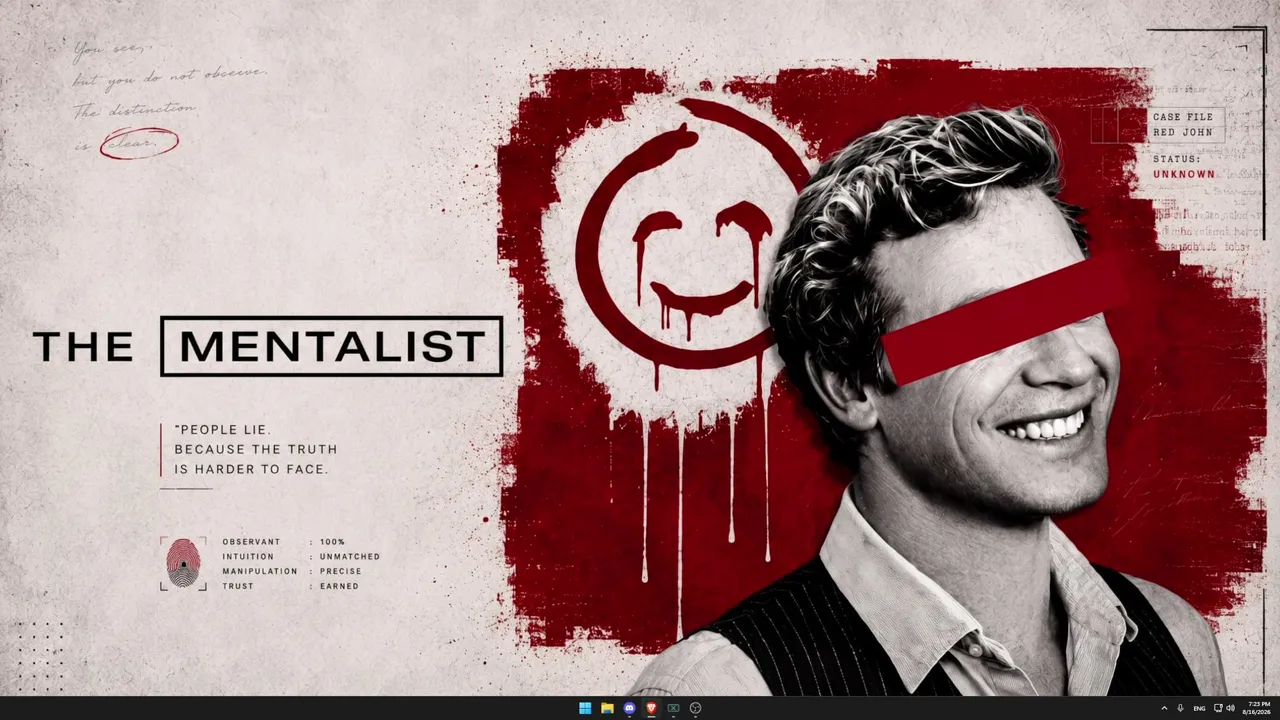The height and width of the screenshot is (720, 1280).
Task: Open the volume speaker control
Action: pyautogui.click(x=1231, y=708)
